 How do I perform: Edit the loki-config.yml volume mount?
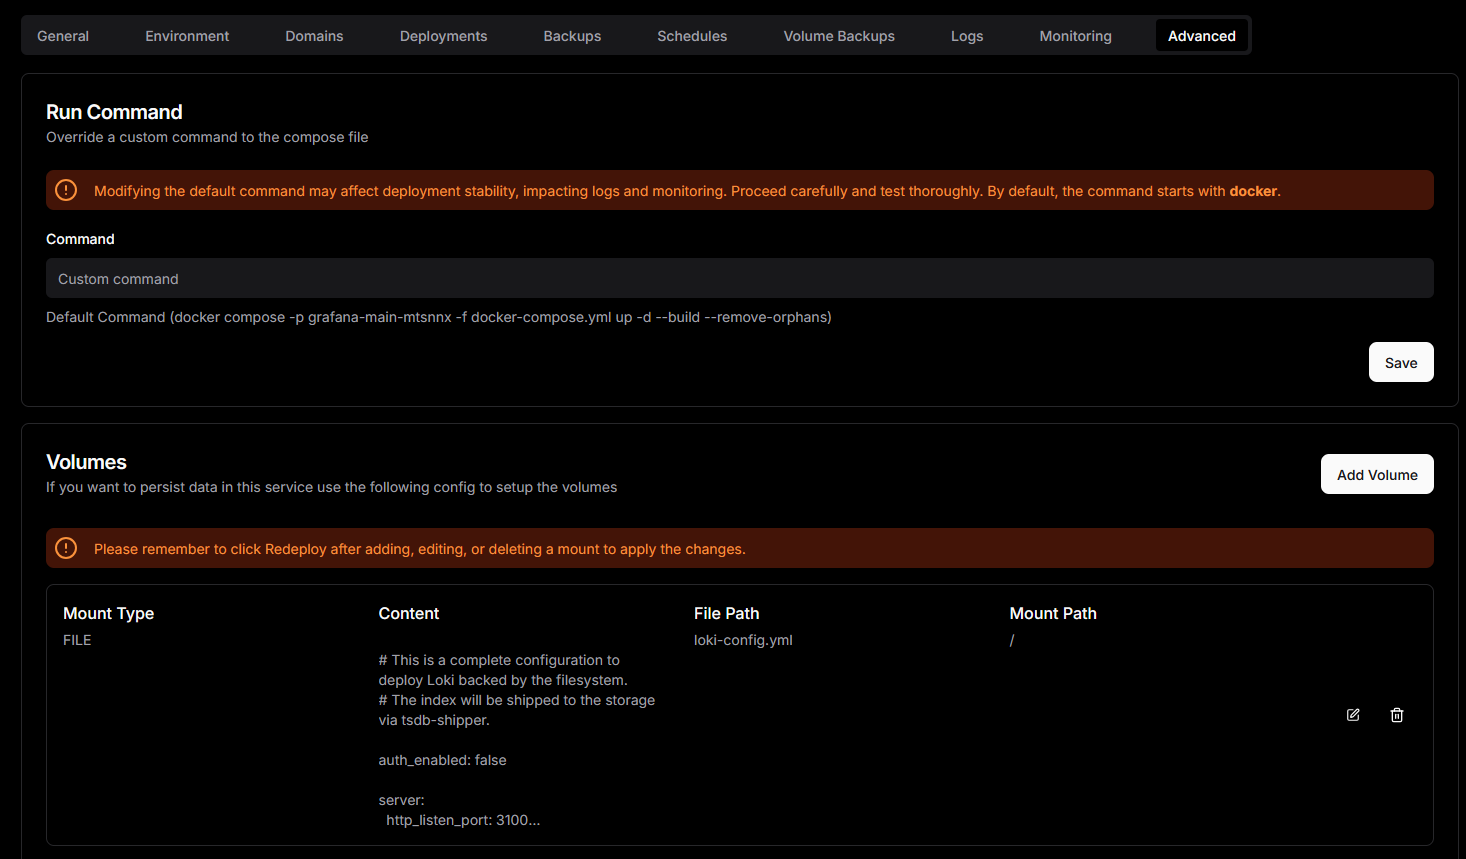pos(1353,715)
